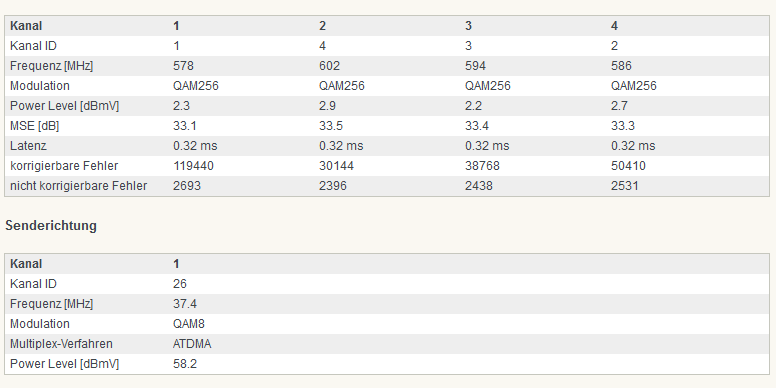
Task: Click MSE value 33.5
Action: tap(331, 126)
